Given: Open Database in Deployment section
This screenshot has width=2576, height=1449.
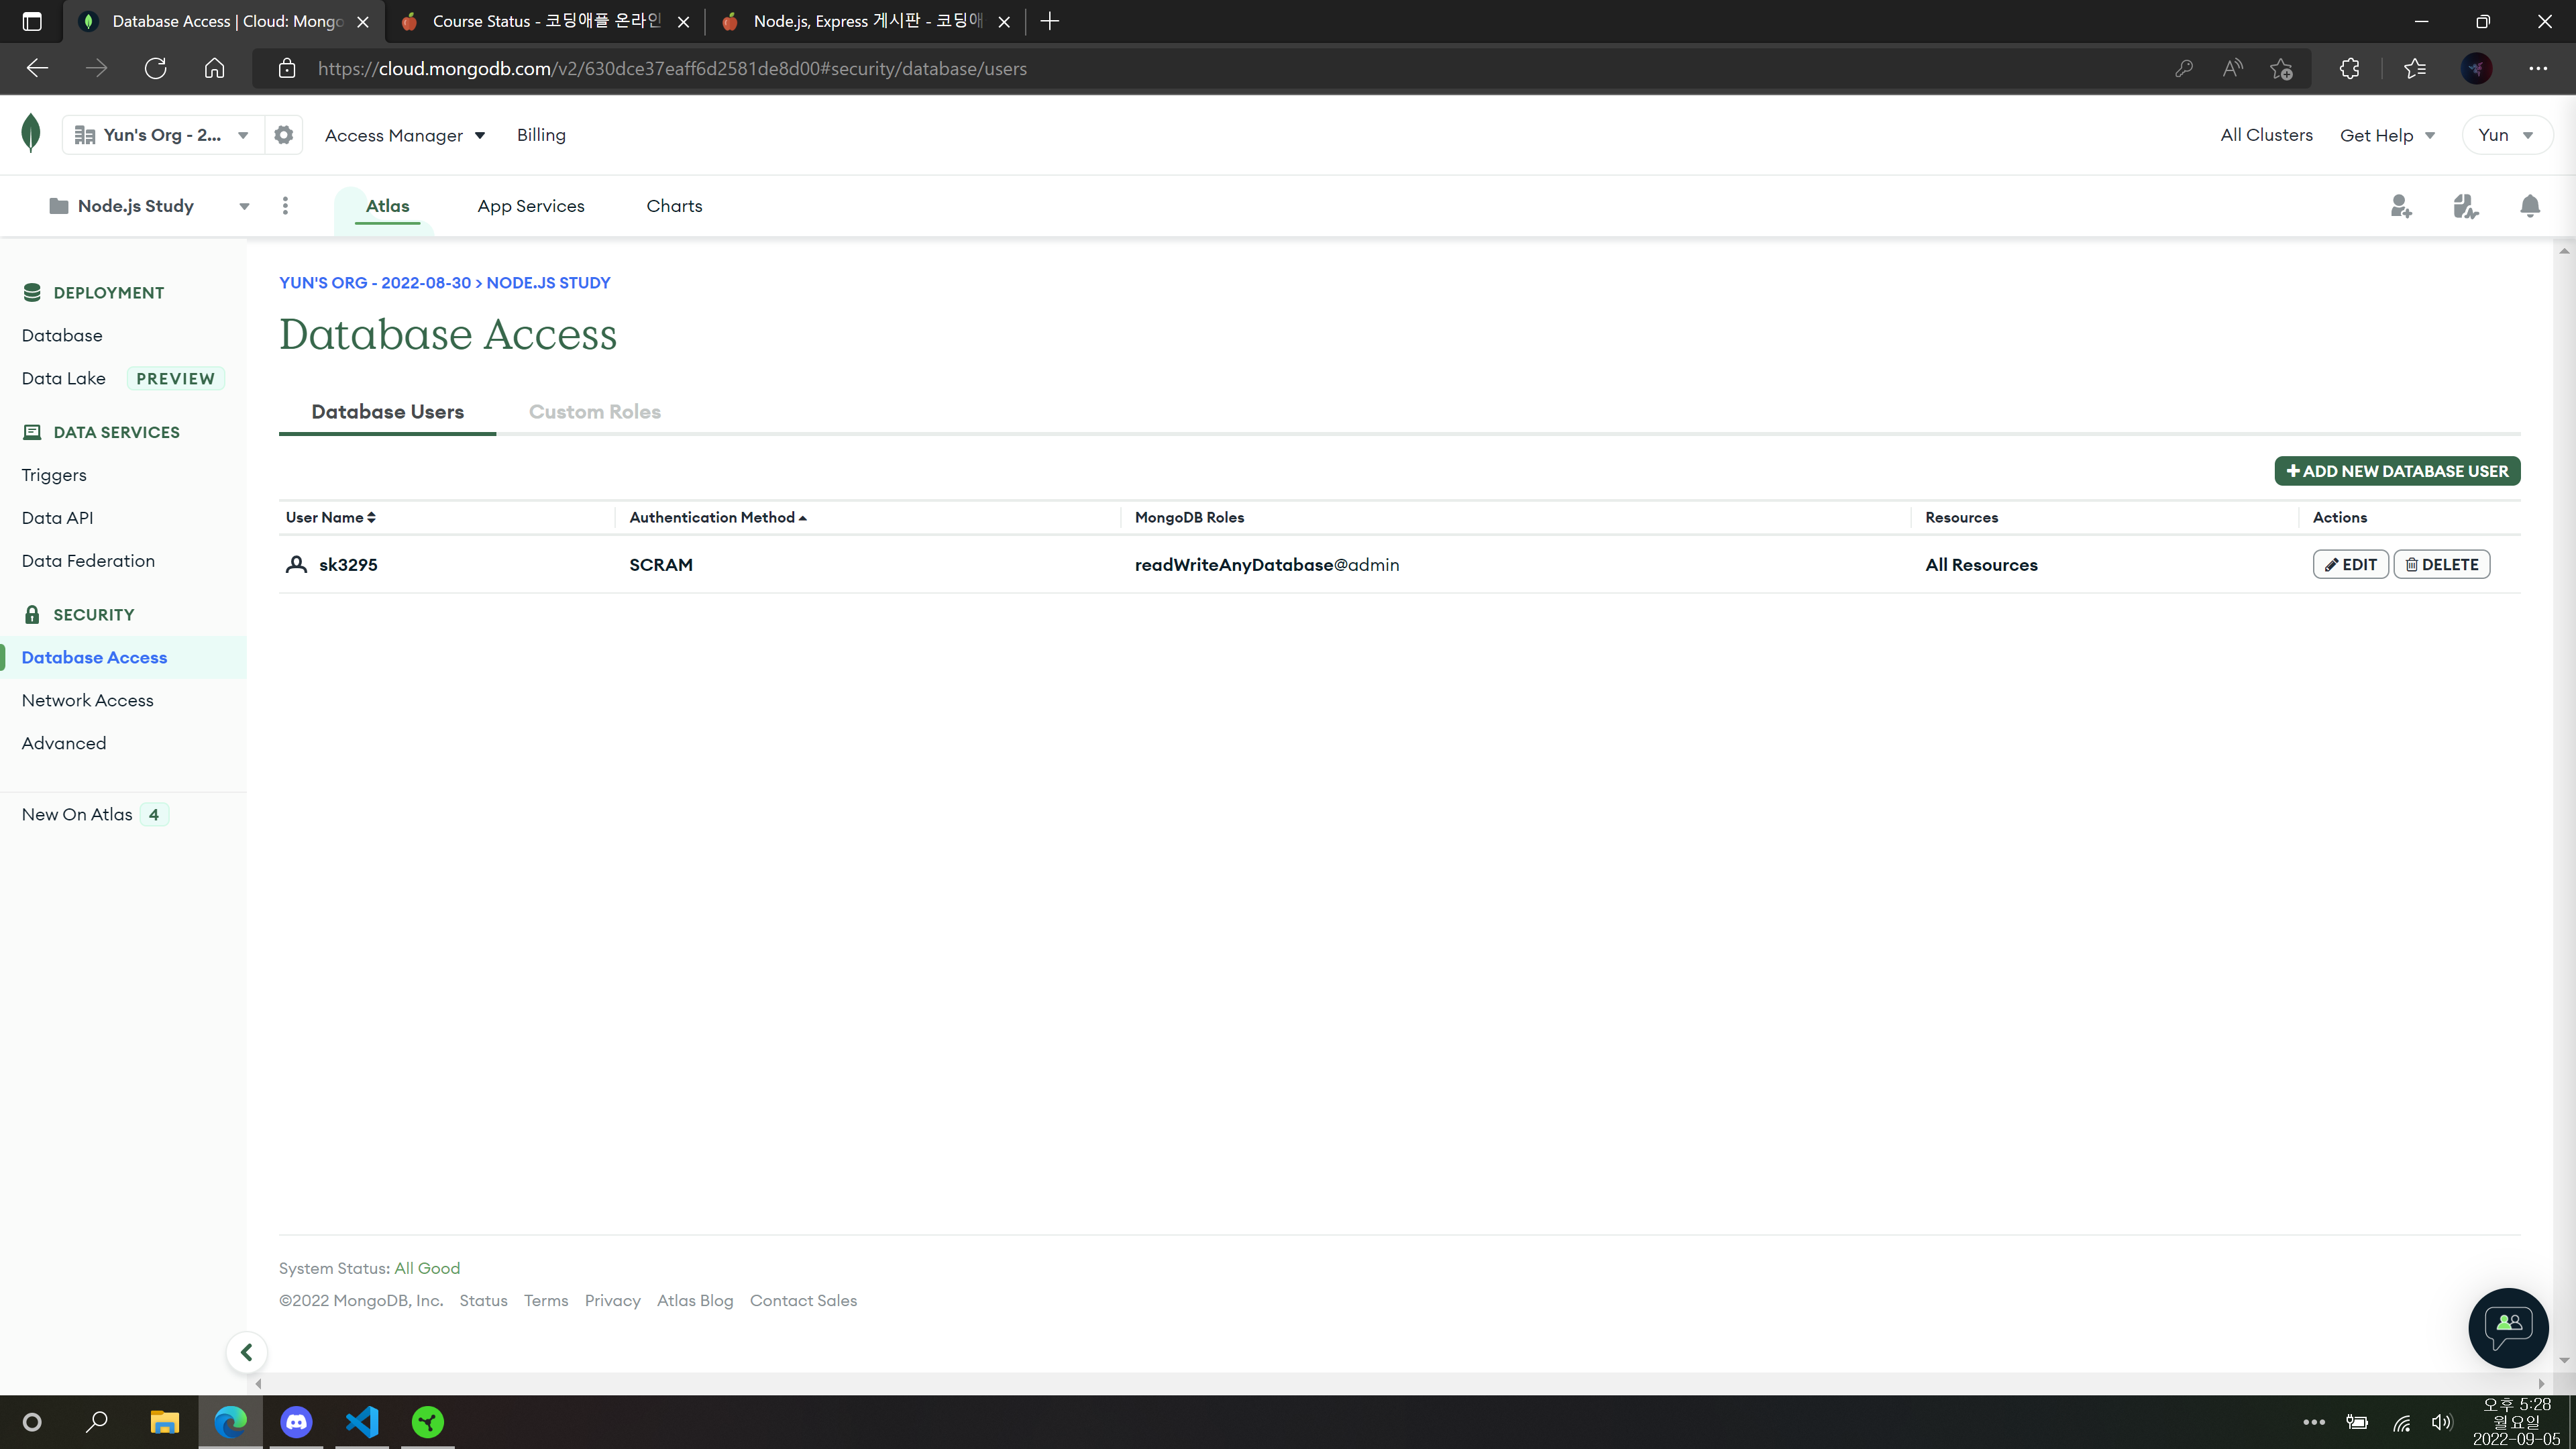Looking at the screenshot, I should coord(62,335).
